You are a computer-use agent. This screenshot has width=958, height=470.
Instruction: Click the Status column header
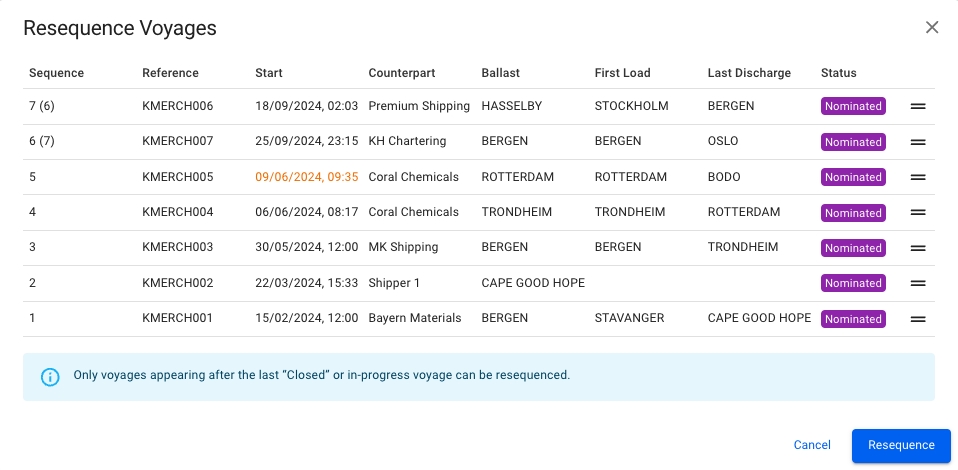(838, 73)
